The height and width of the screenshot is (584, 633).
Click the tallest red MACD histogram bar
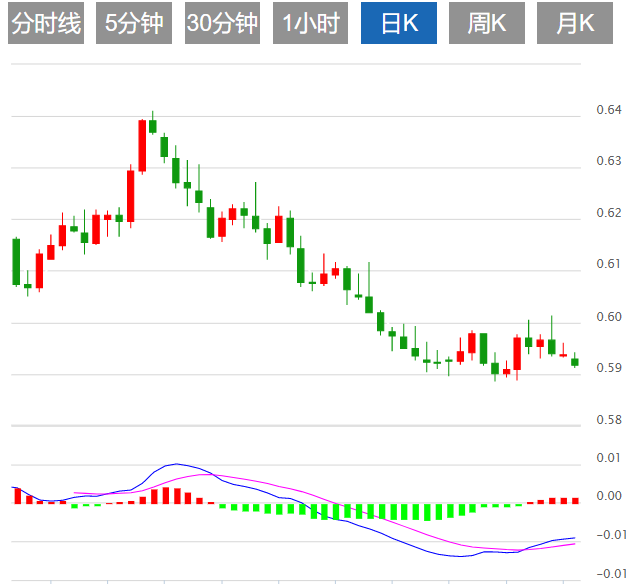pyautogui.click(x=166, y=496)
